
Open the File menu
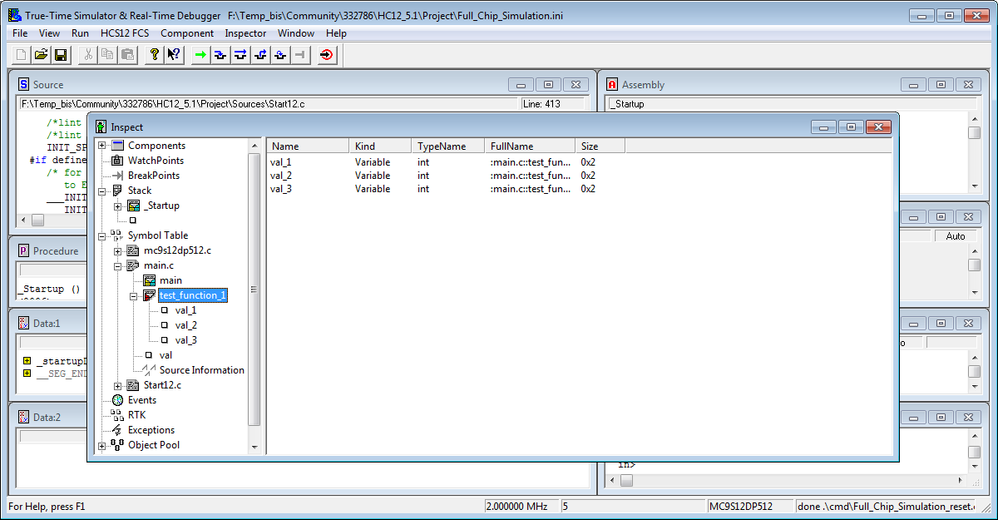[x=20, y=33]
